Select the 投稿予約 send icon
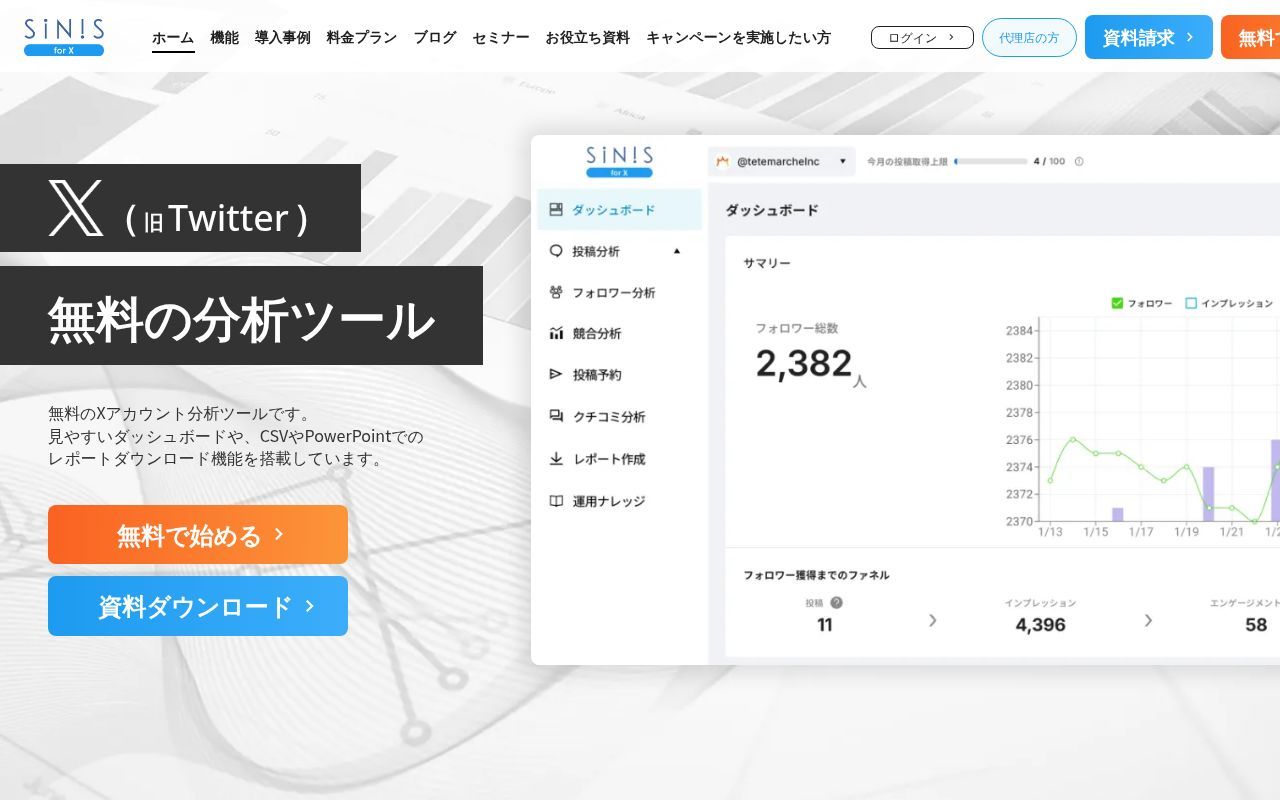The height and width of the screenshot is (800, 1280). [x=556, y=374]
